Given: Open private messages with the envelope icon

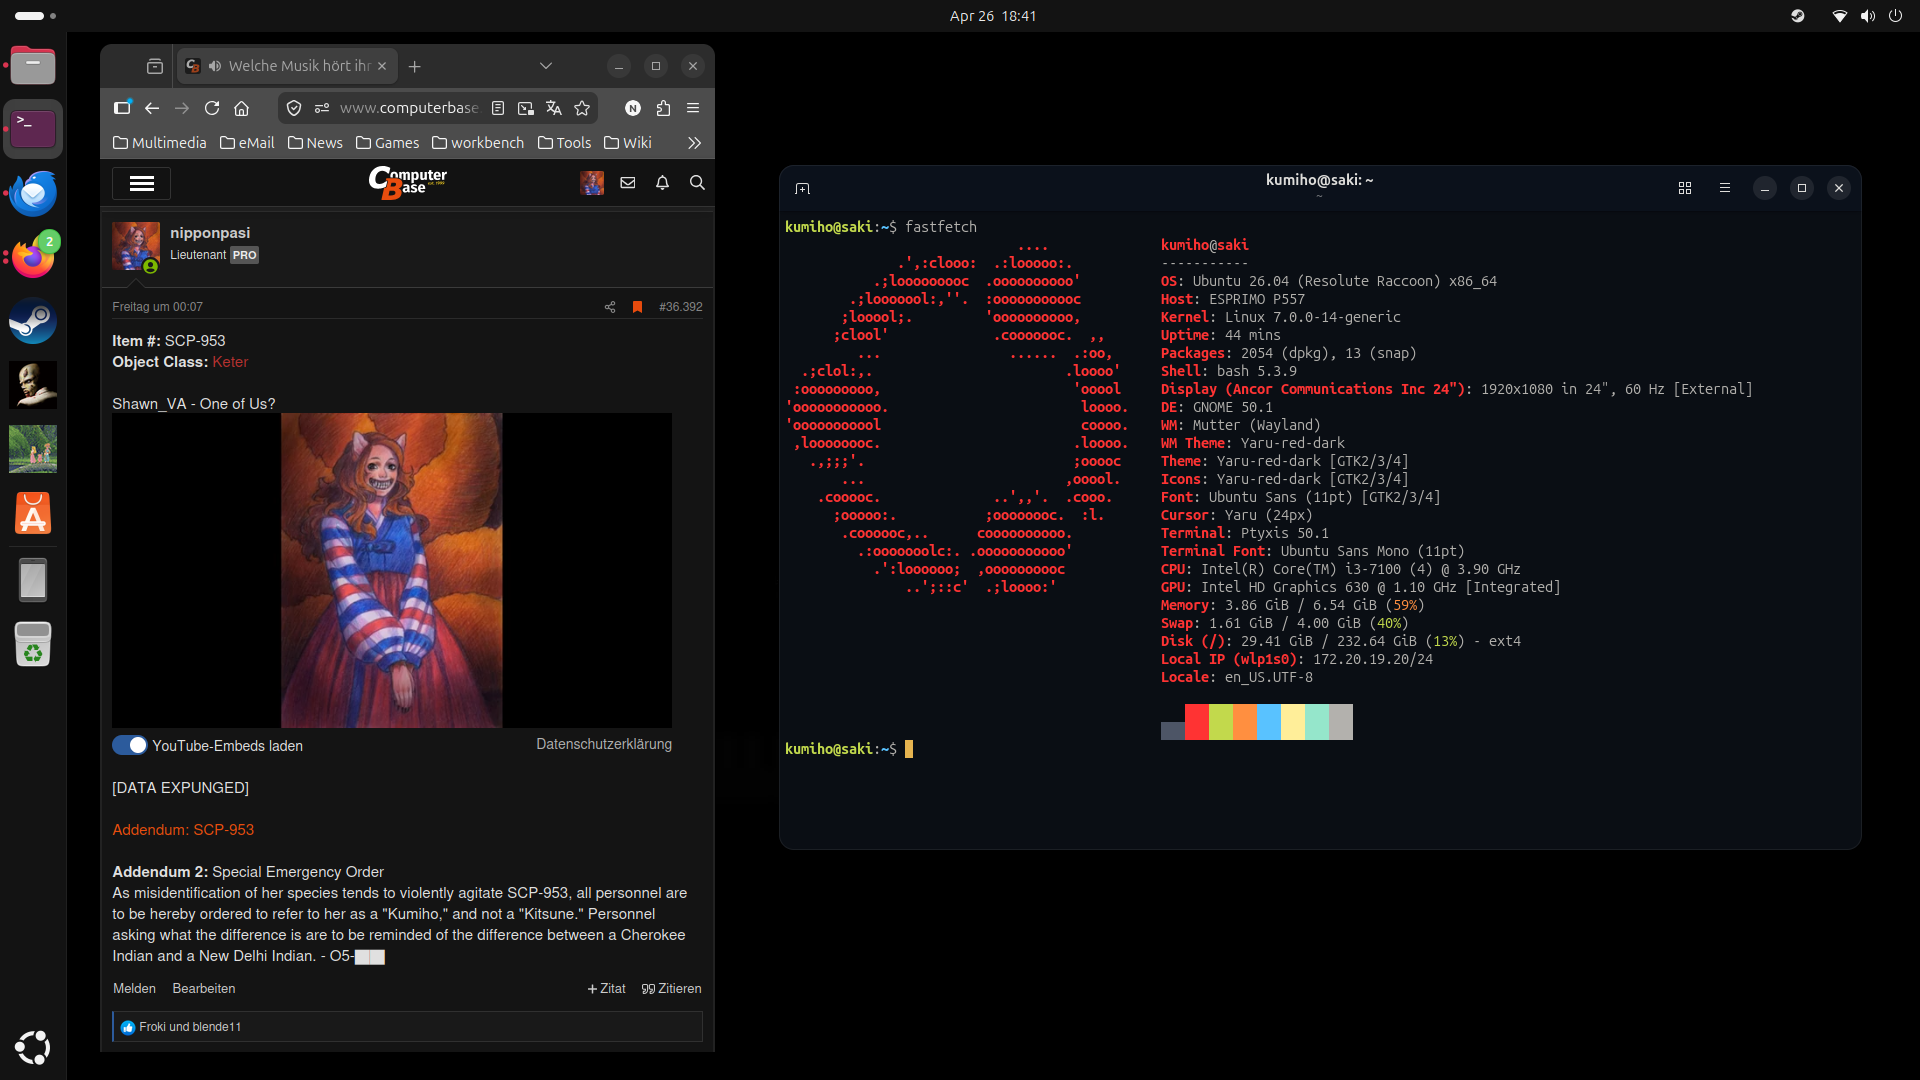Looking at the screenshot, I should pos(629,183).
